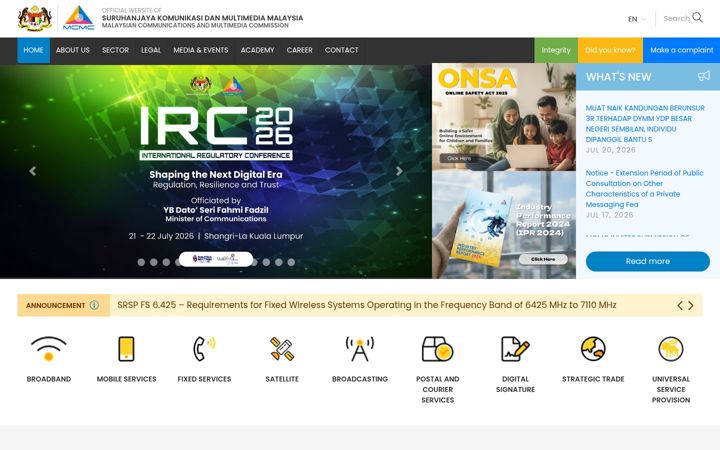
Task: Open the EN language dropdown
Action: 637,19
